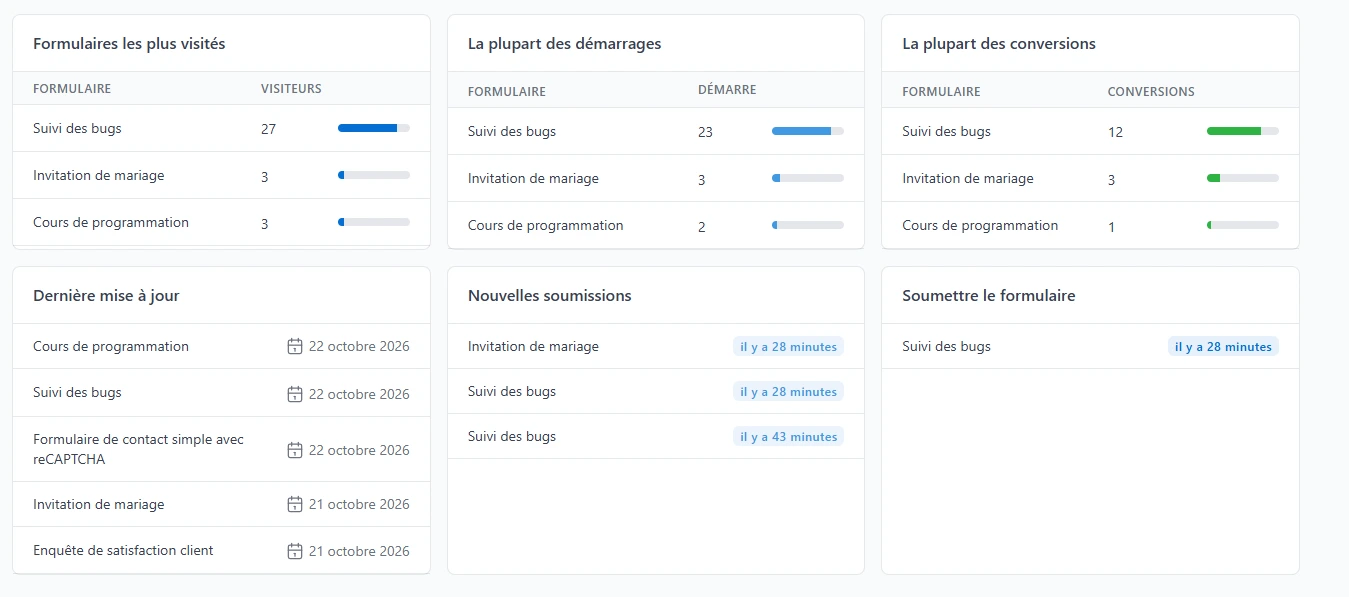Open Suivi des bugs in Soumettre le formulaire
The image size is (1349, 597).
click(946, 346)
